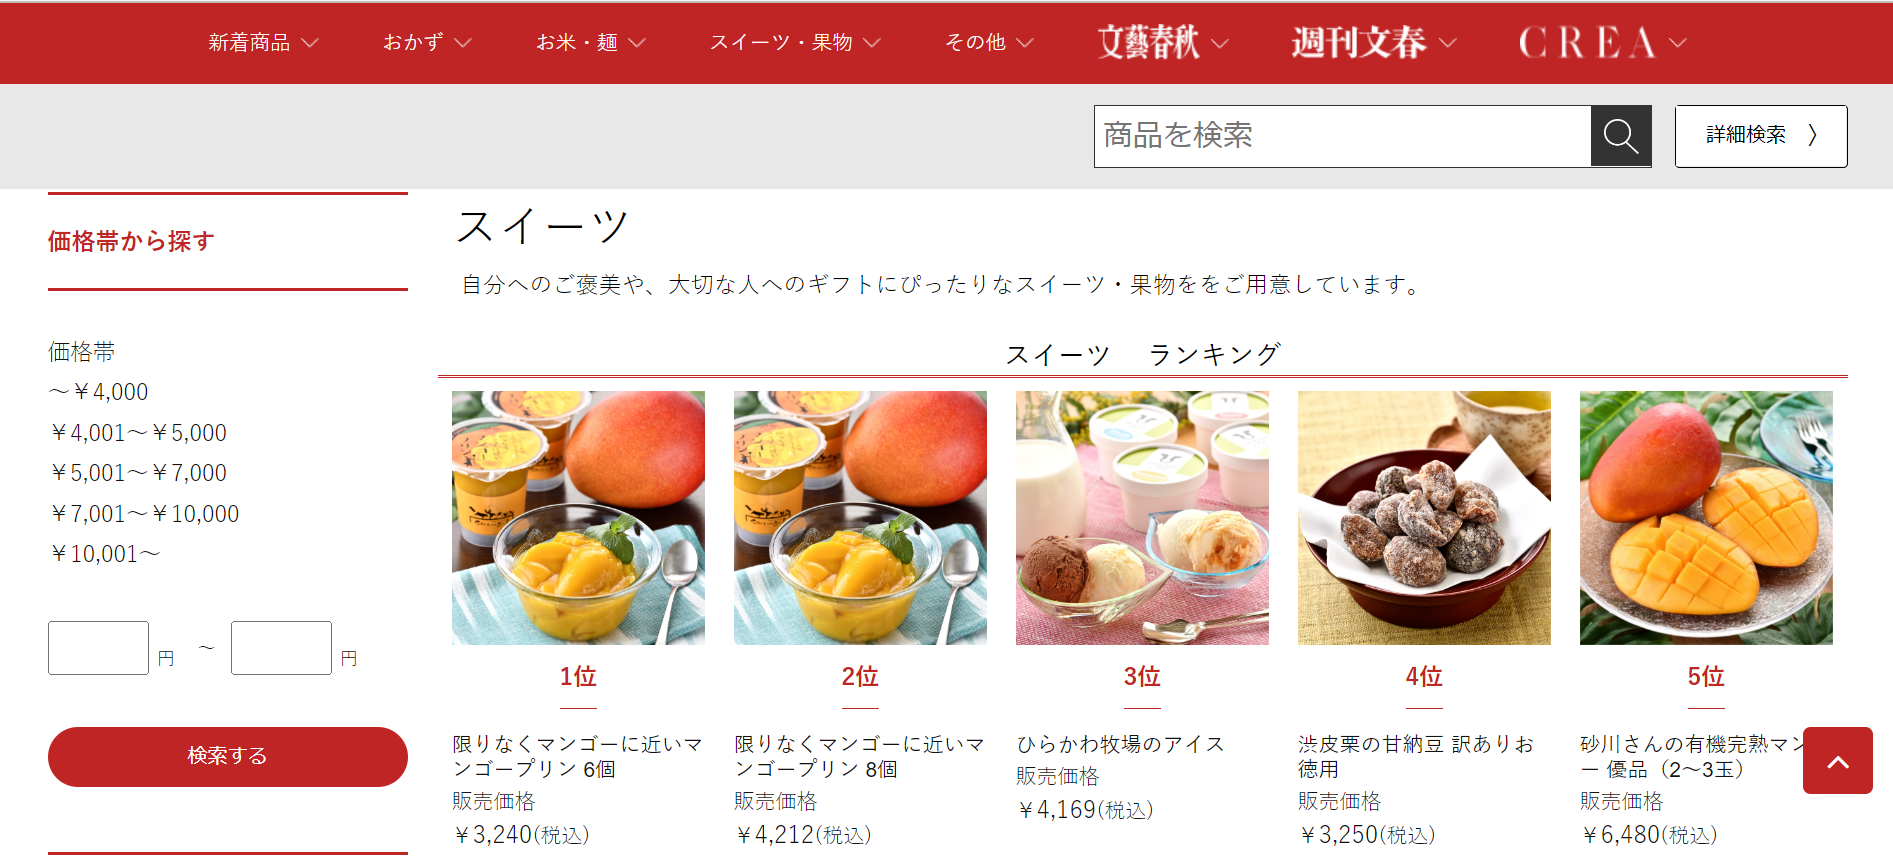
Task: Expand the おかず dropdown
Action: click(427, 42)
